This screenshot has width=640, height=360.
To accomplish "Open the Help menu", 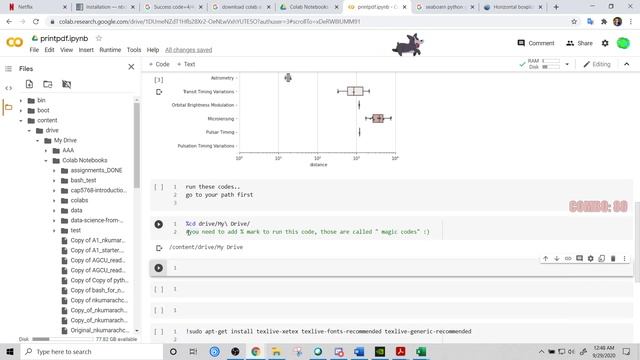I will 153,50.
